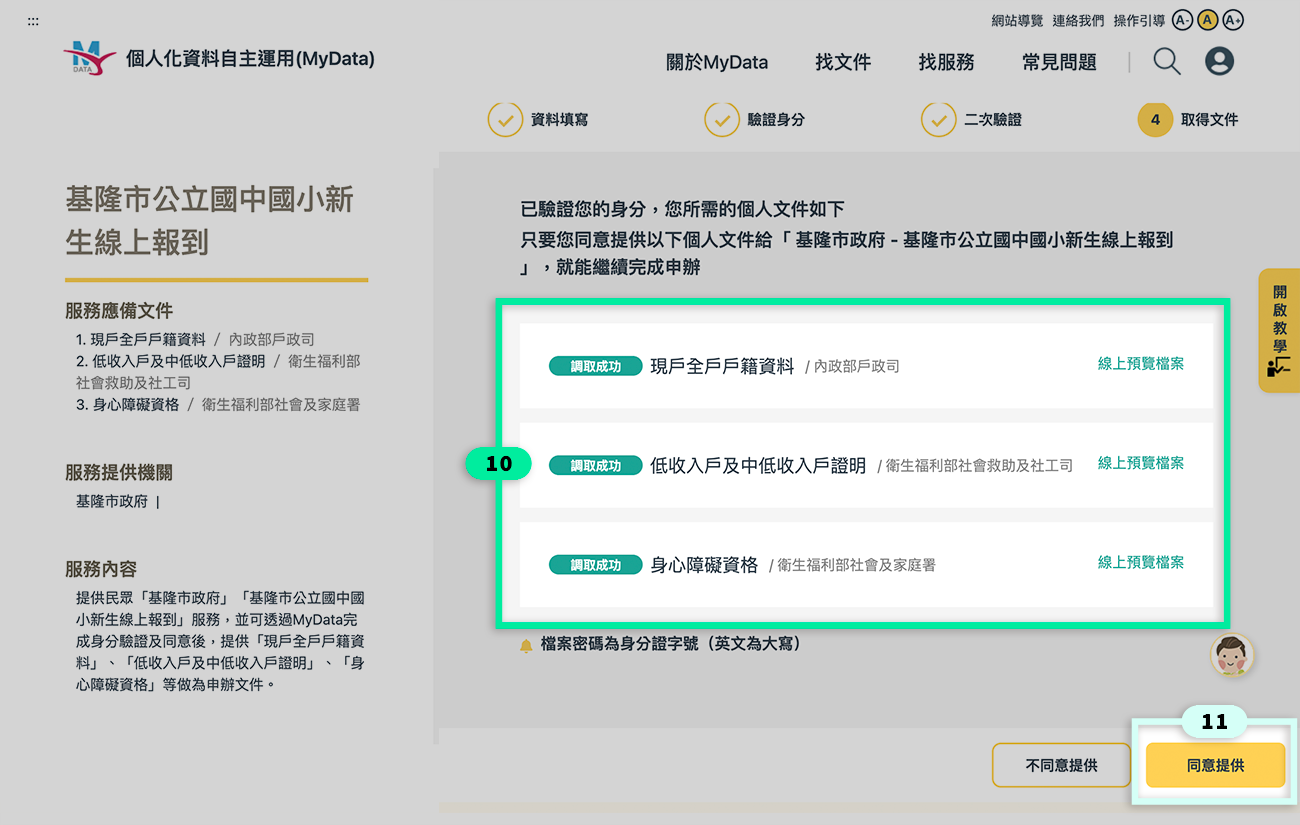Select the medium font size A icon
This screenshot has width=1300, height=825.
1207,20
